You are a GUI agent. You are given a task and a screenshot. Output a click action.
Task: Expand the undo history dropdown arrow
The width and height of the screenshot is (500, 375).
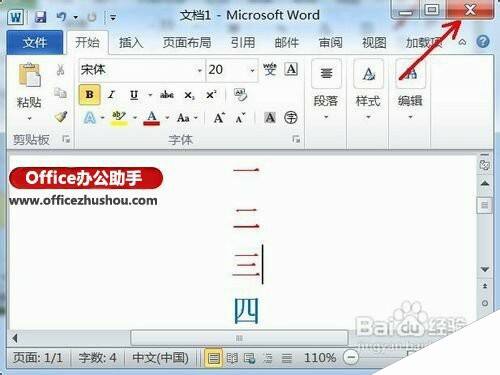[76, 17]
